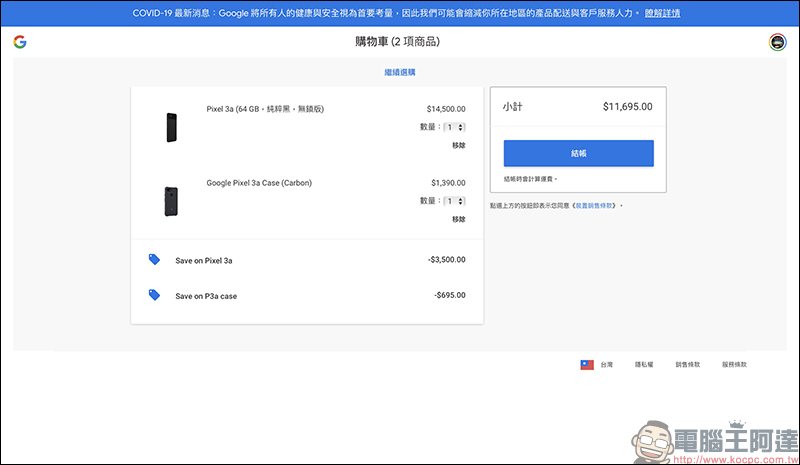
Task: Remove Pixel 3a from the cart
Action: click(x=459, y=145)
